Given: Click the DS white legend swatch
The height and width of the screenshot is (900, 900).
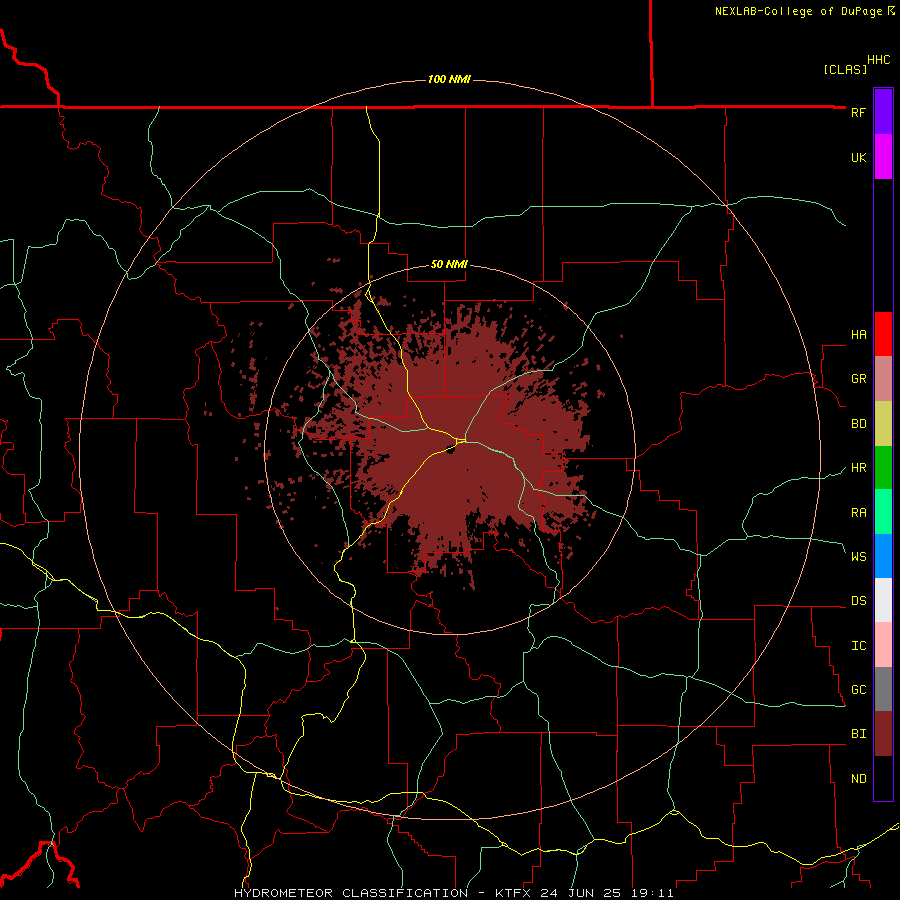Looking at the screenshot, I should (x=883, y=600).
